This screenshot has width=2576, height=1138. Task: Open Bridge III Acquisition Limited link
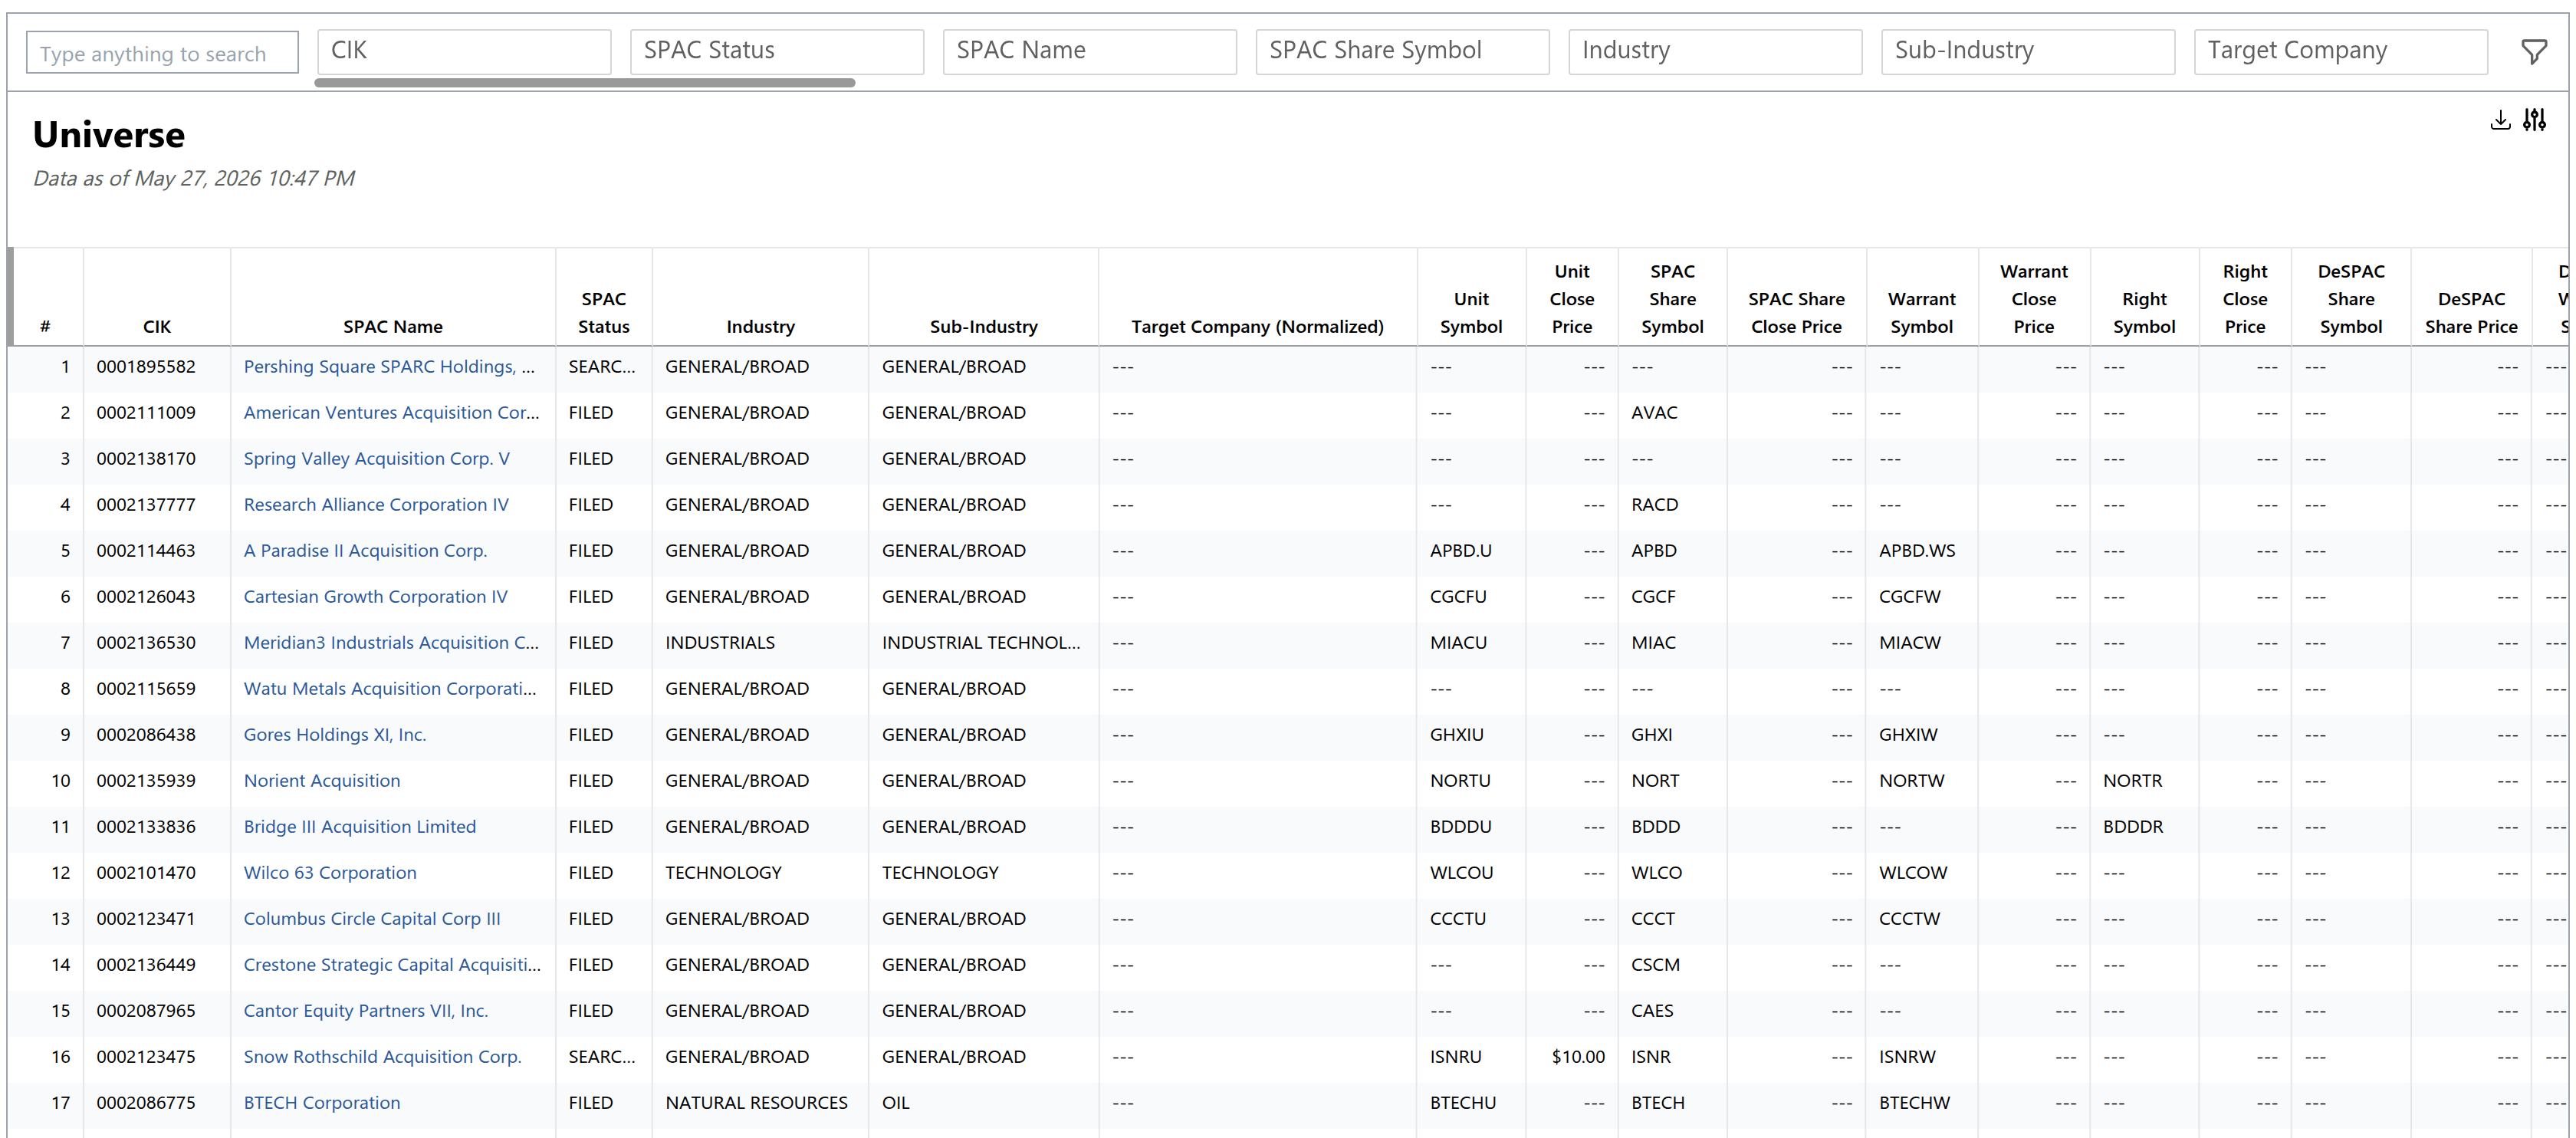tap(359, 827)
